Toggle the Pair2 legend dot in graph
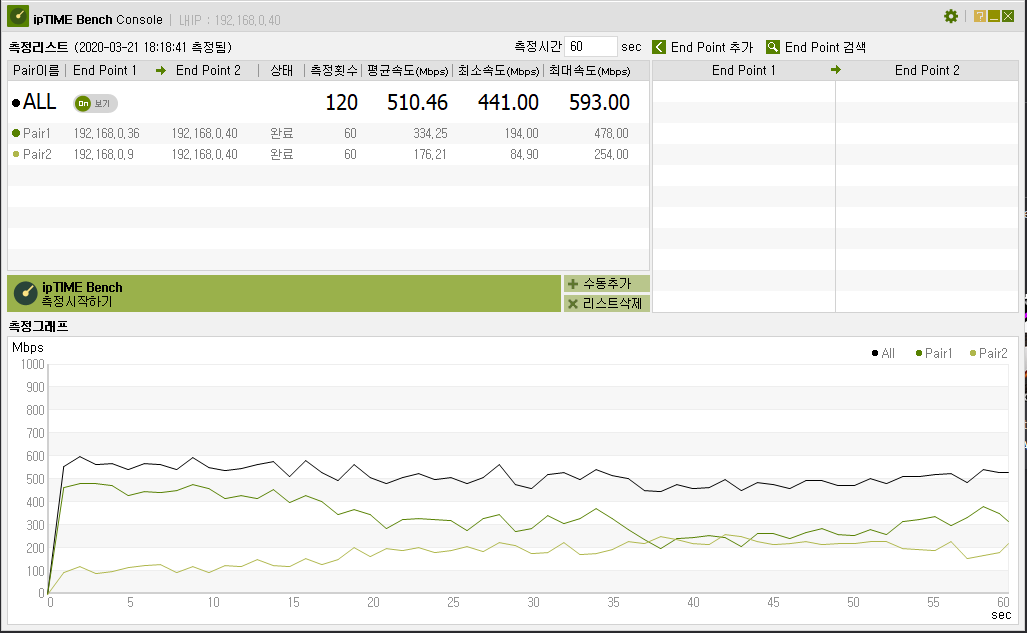 (x=973, y=353)
